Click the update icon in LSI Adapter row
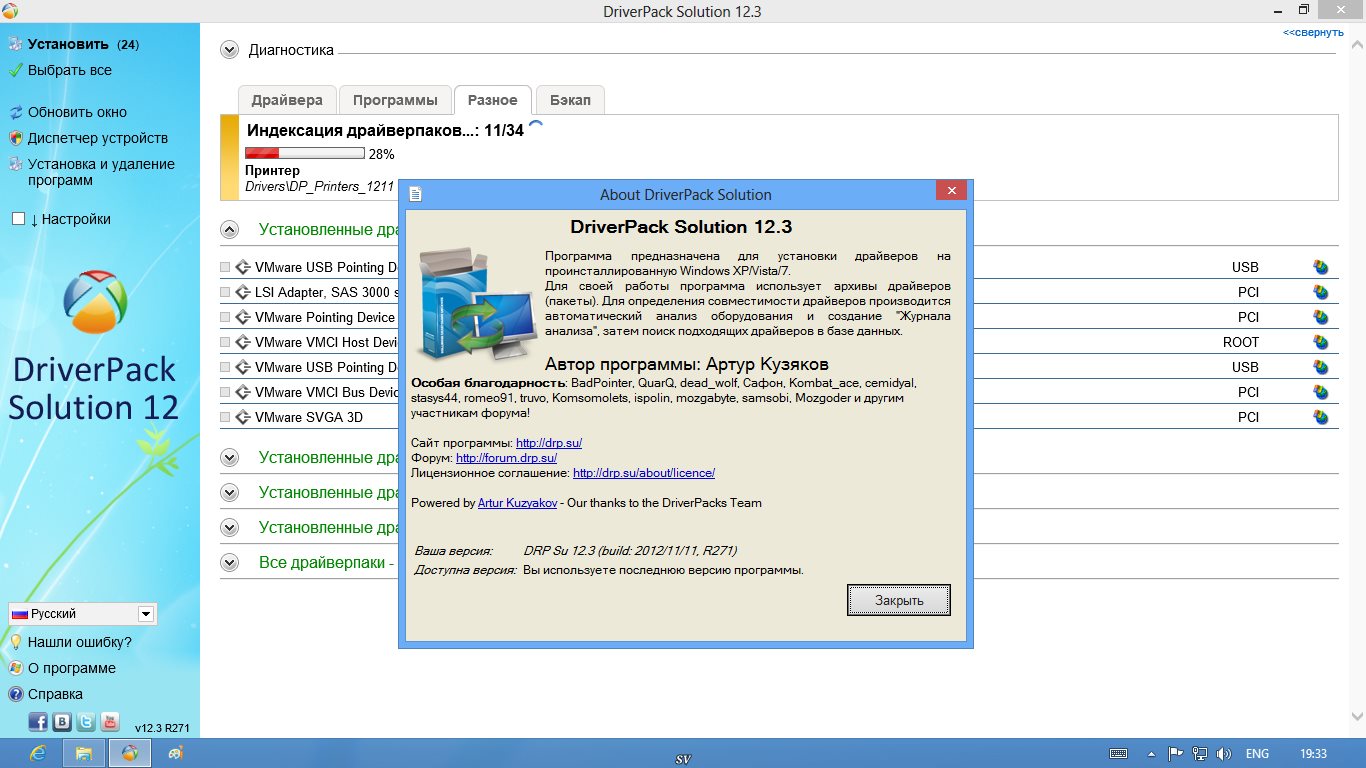Image resolution: width=1366 pixels, height=768 pixels. click(x=1320, y=292)
